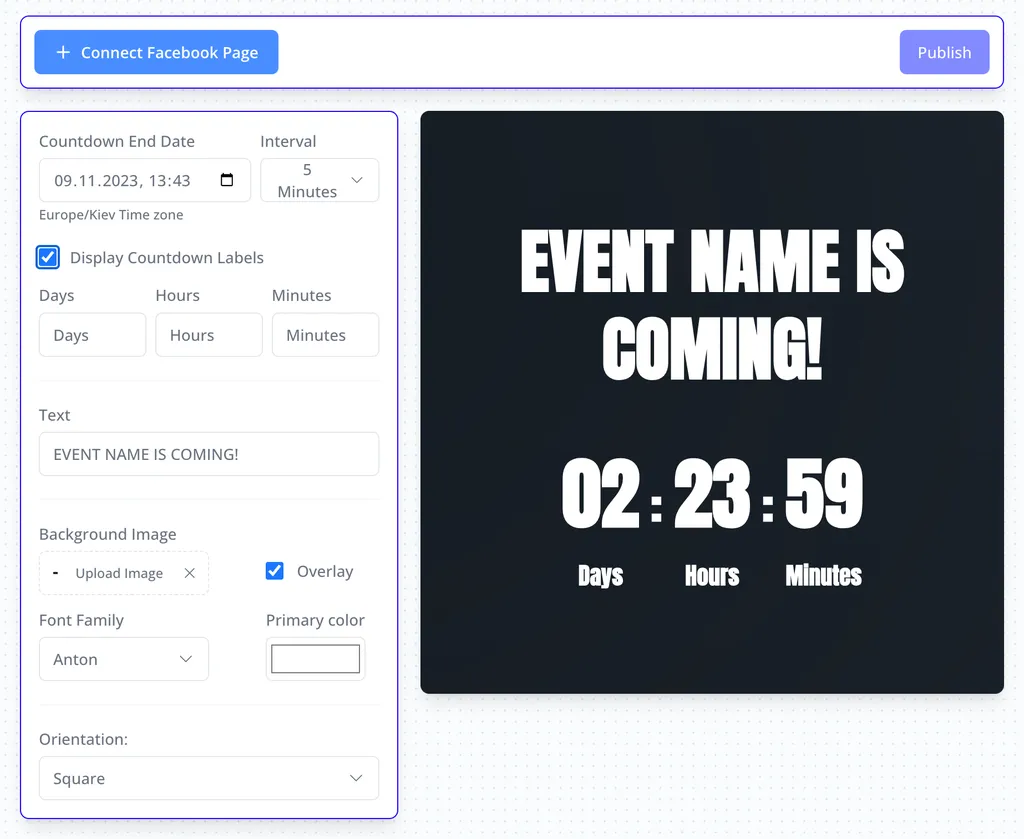
Task: Click the Days label input field
Action: tap(92, 334)
